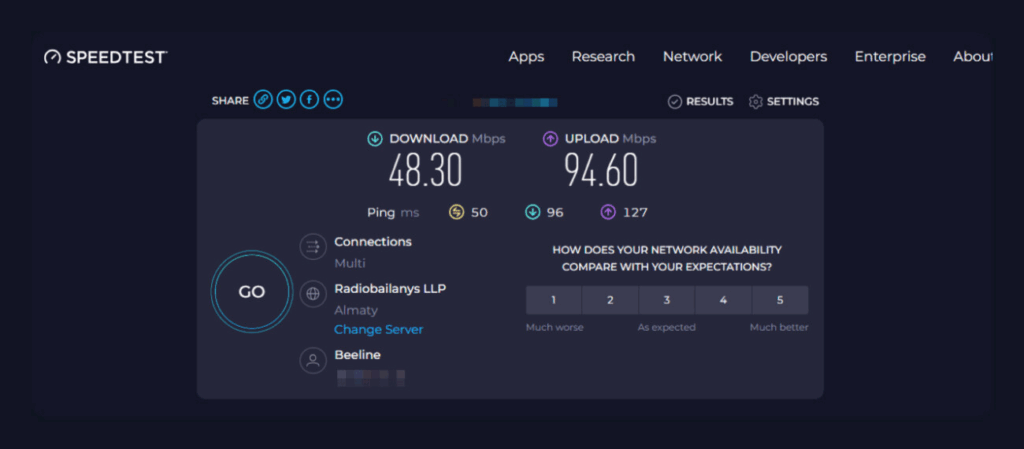Viewport: 1024px width, 449px height.
Task: Click the idle ping value 50
Action: click(x=479, y=213)
